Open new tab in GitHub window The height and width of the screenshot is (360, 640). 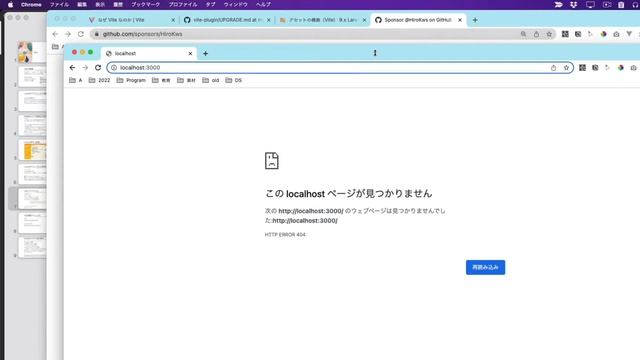pyautogui.click(x=475, y=20)
